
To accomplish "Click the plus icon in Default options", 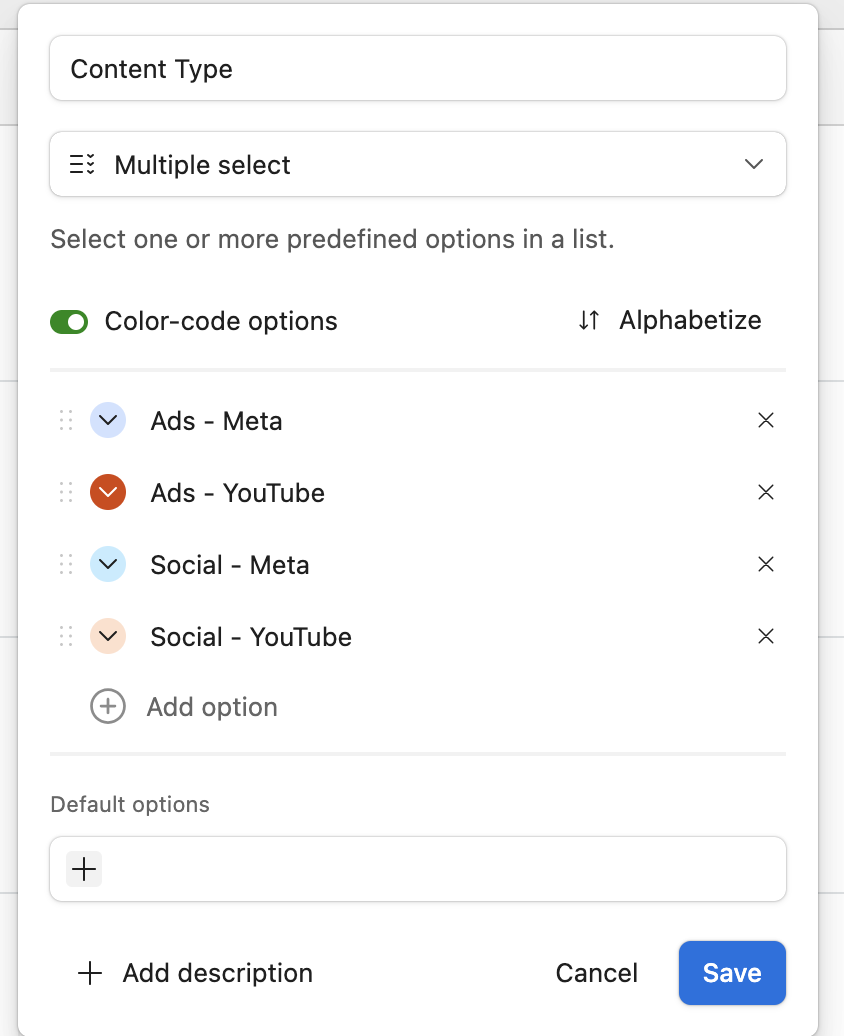I will tap(84, 870).
